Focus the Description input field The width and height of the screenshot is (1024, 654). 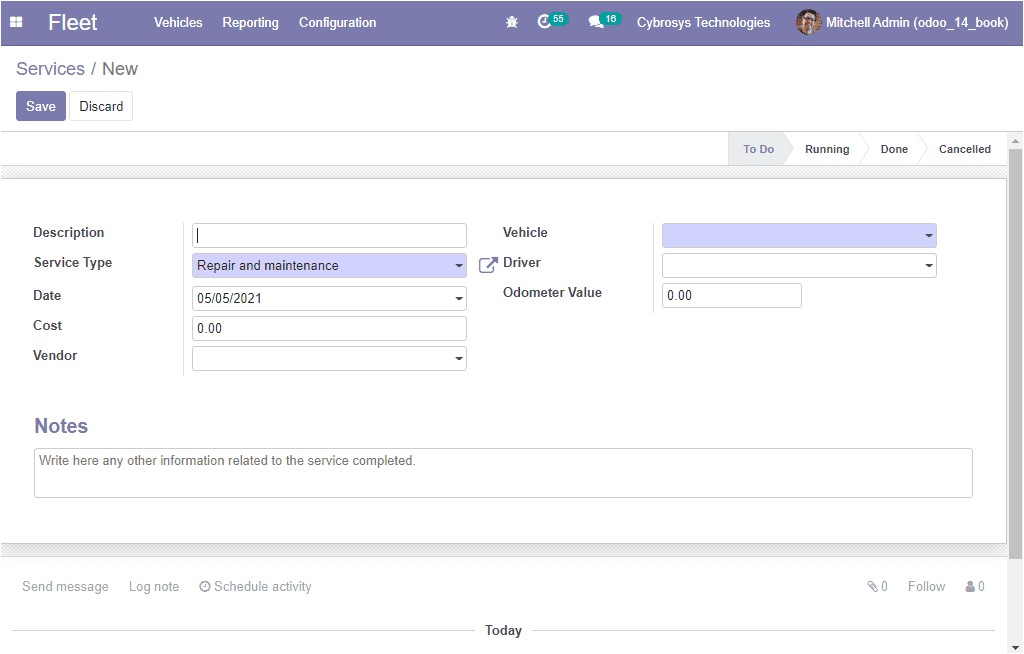click(329, 235)
